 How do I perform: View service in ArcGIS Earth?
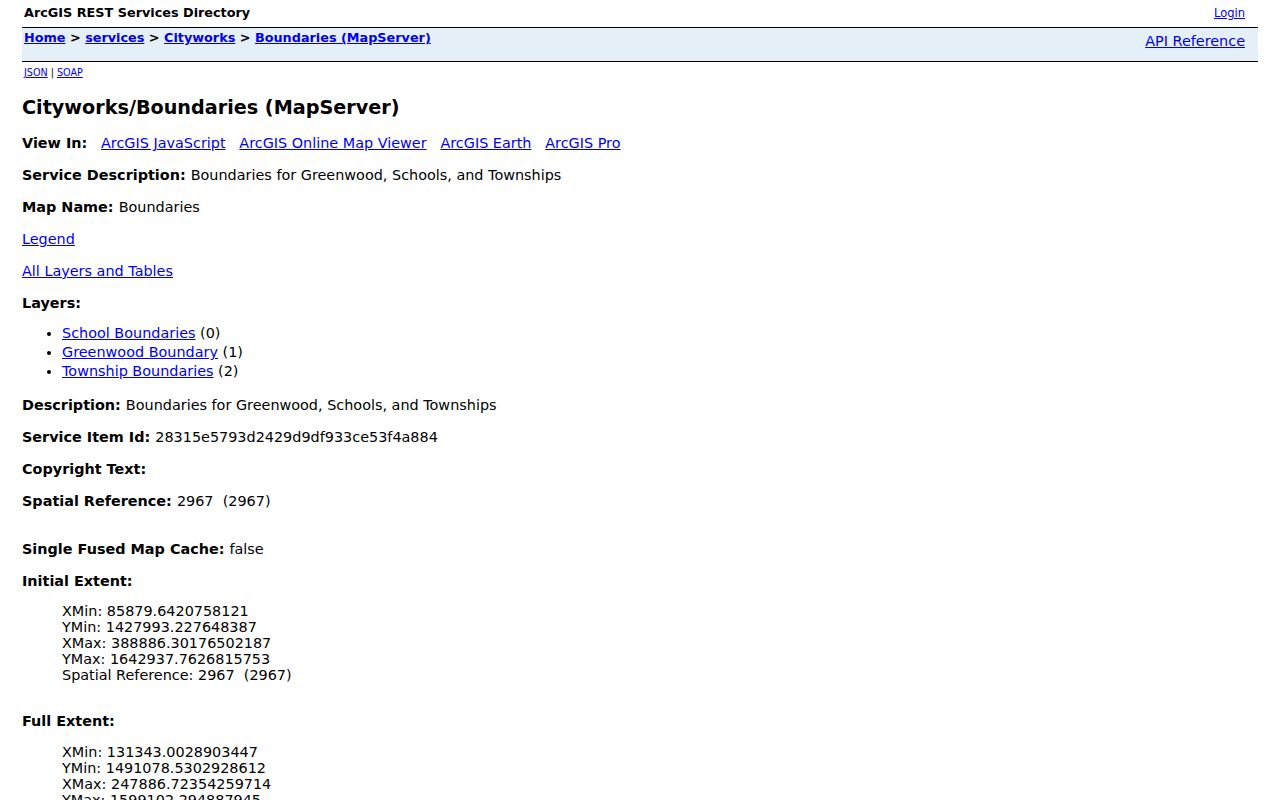tap(486, 143)
